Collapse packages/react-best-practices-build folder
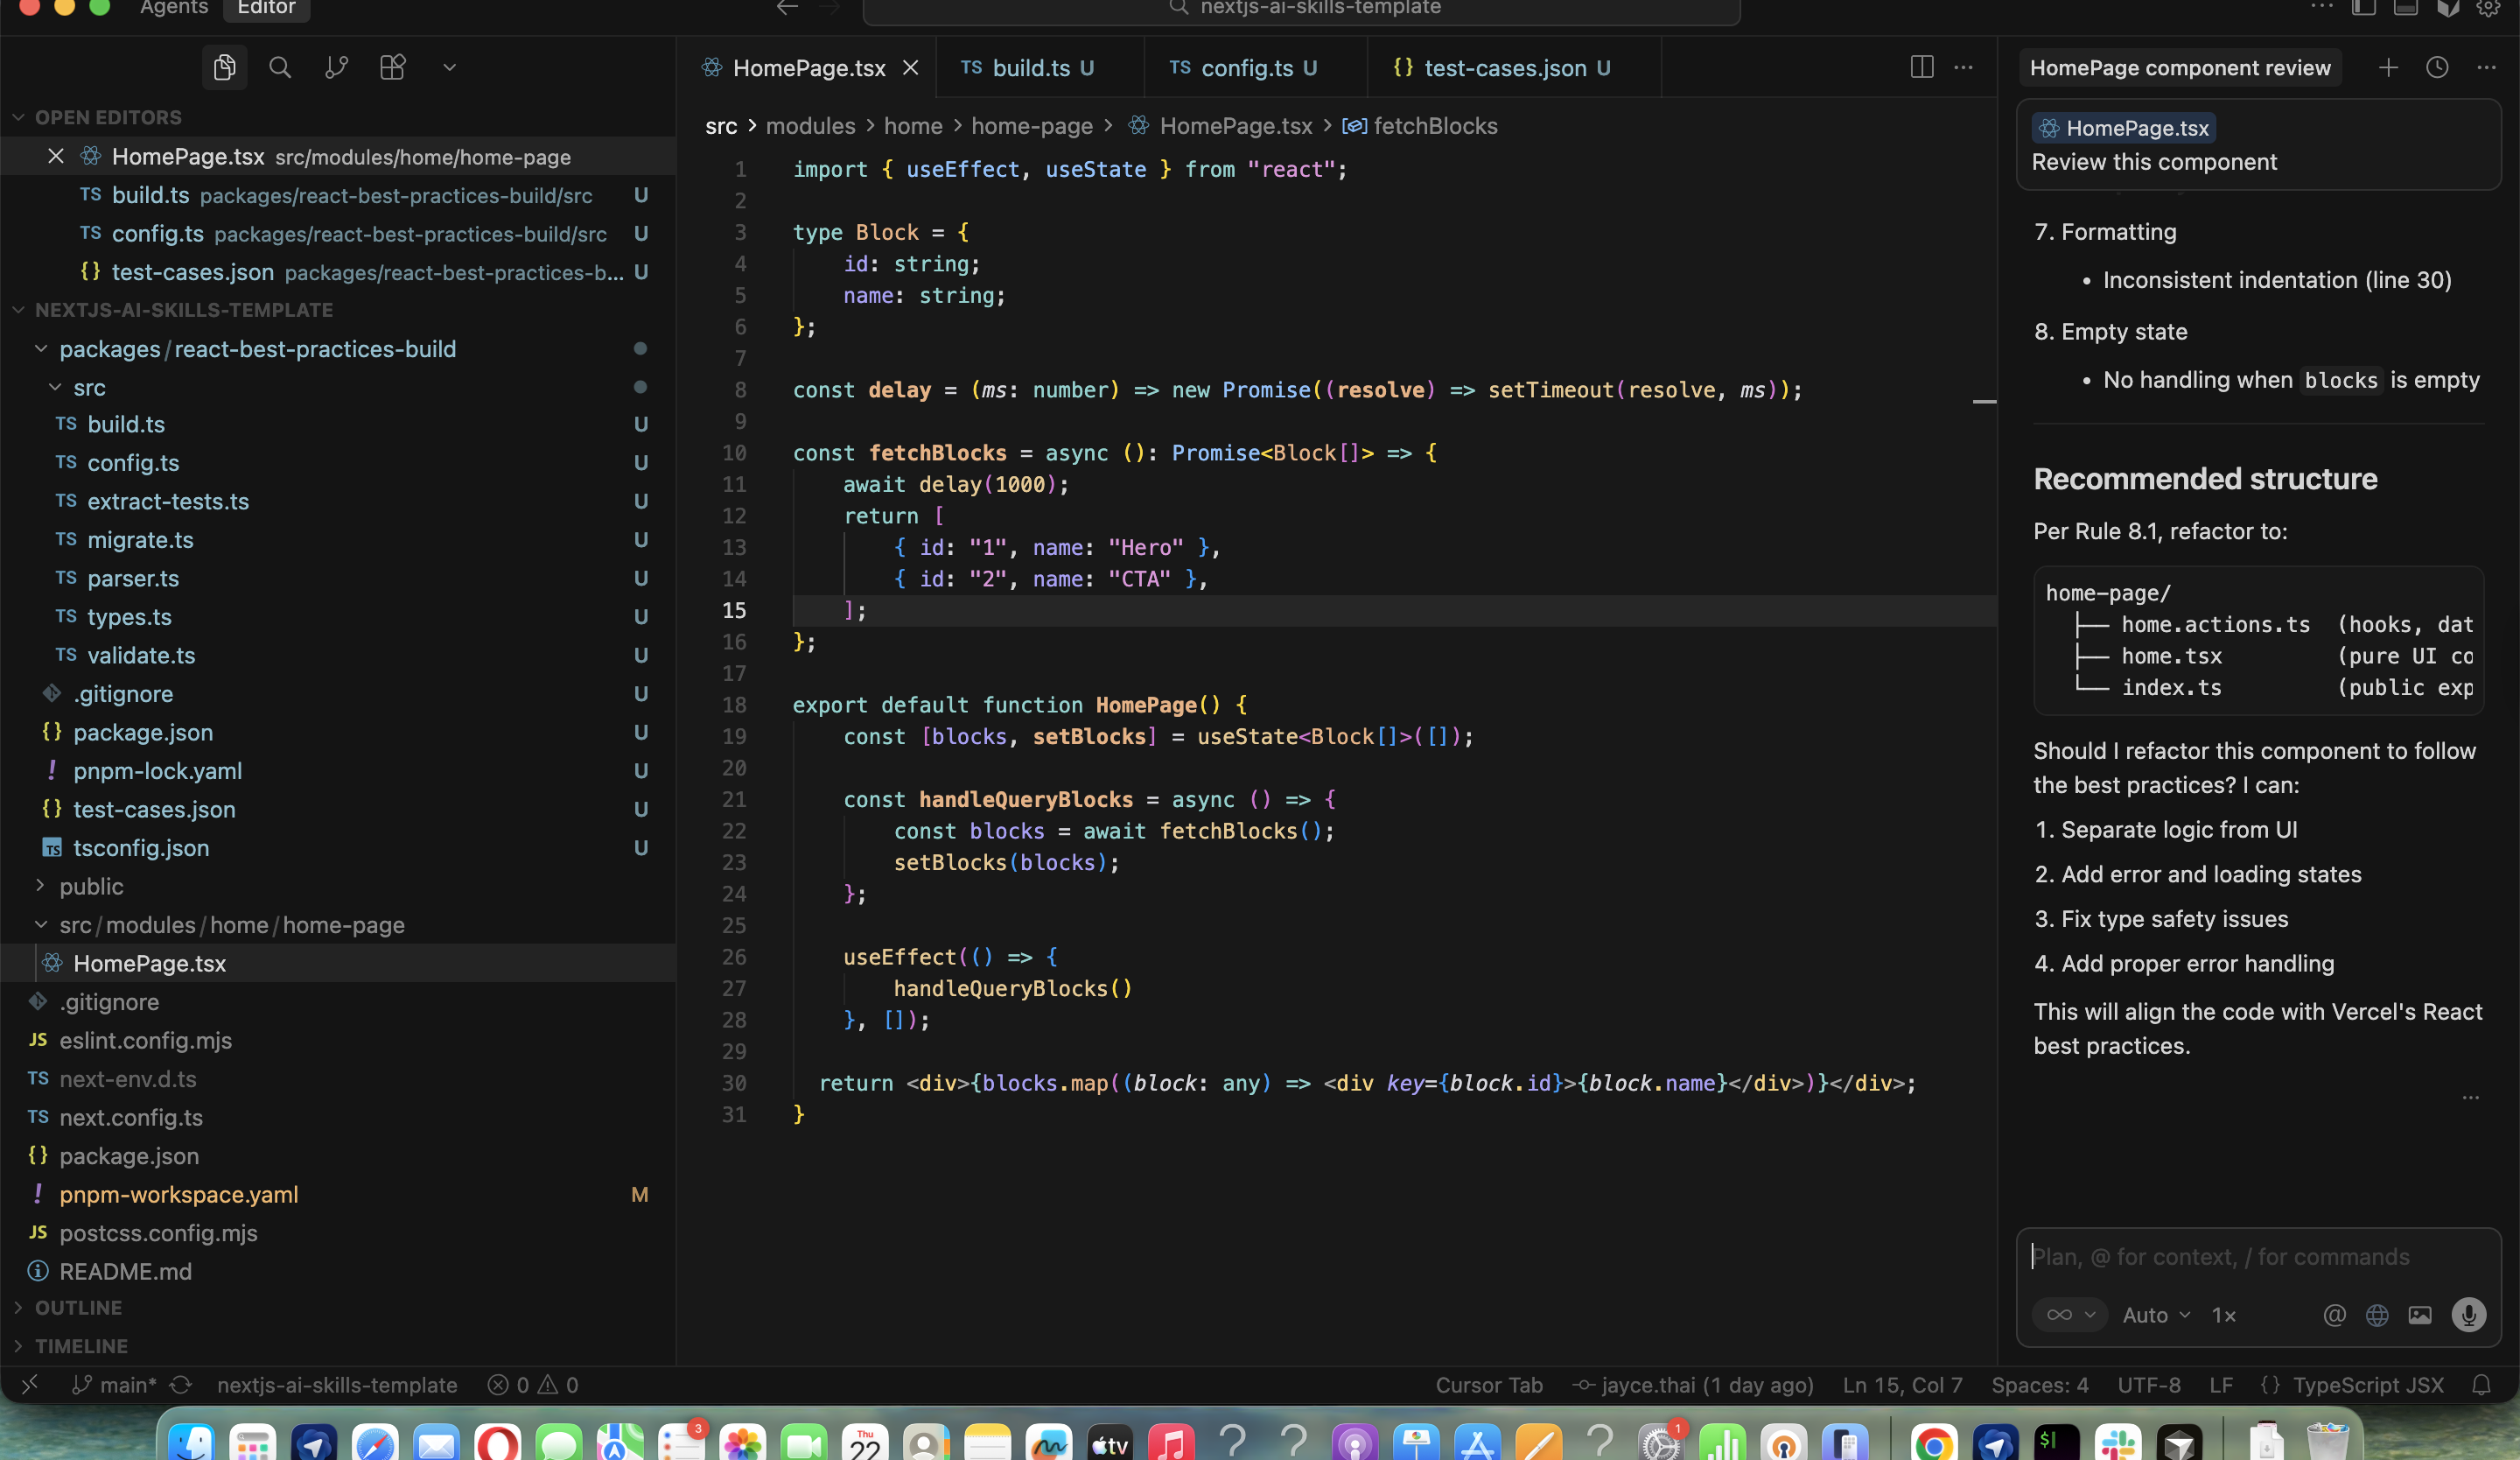 41,348
